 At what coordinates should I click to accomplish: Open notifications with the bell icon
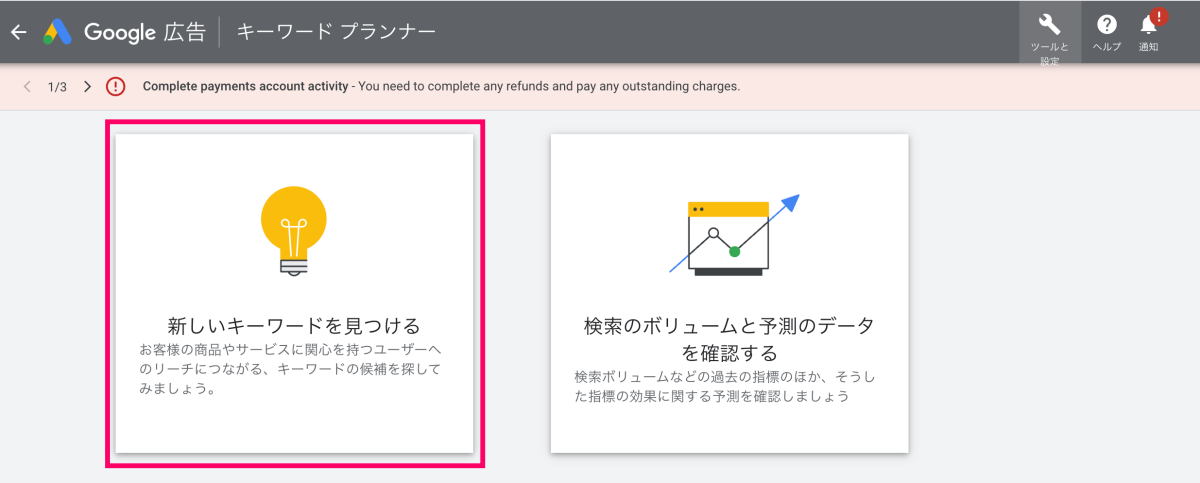[x=1148, y=25]
